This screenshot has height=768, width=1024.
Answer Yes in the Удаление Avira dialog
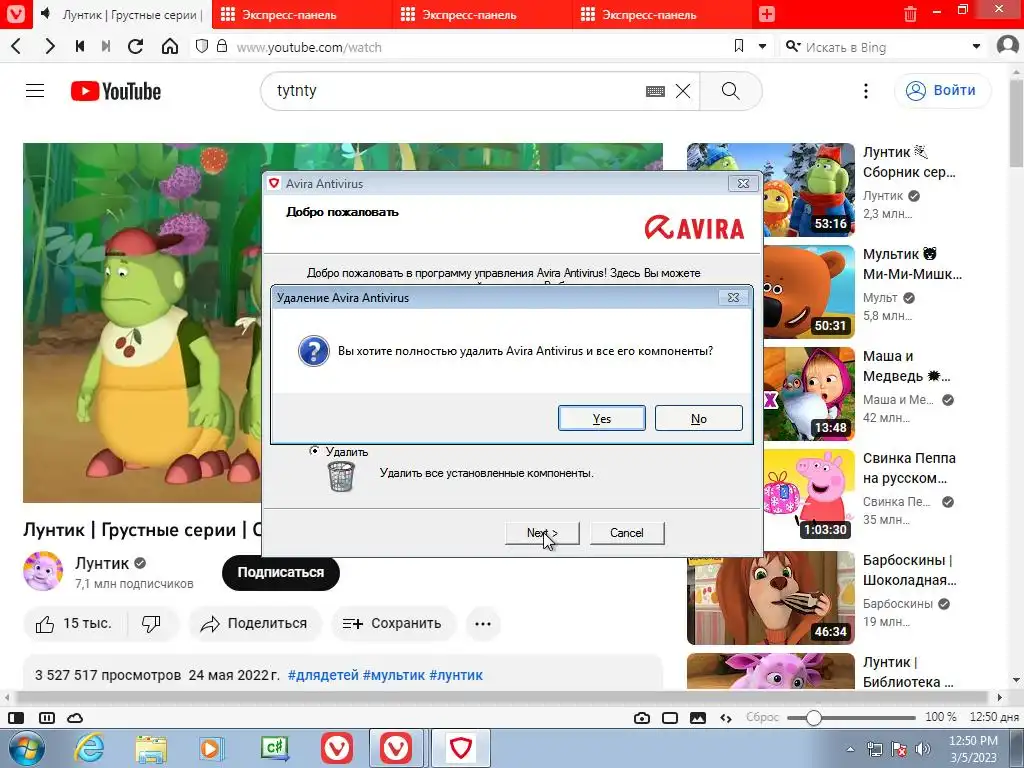[601, 418]
